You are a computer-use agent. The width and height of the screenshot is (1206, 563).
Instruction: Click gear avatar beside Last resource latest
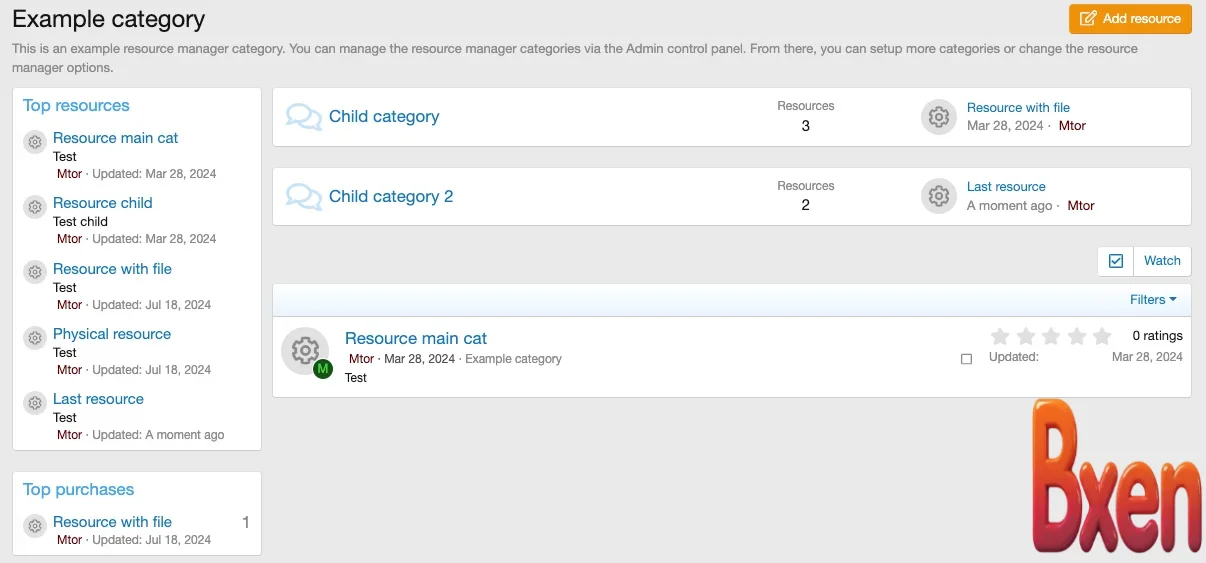point(938,197)
